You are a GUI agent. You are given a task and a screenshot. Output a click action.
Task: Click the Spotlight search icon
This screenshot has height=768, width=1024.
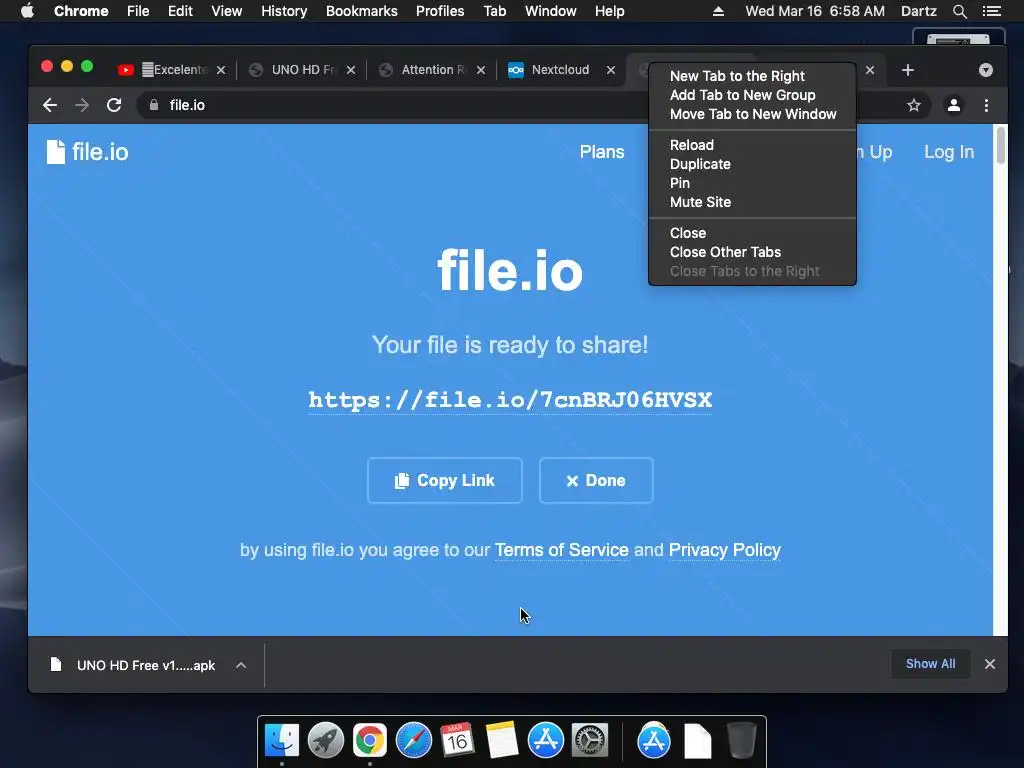(x=959, y=11)
